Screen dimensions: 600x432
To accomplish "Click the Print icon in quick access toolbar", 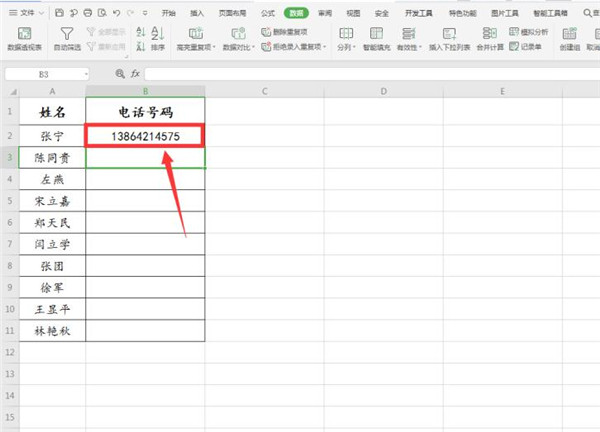I will click(x=88, y=13).
